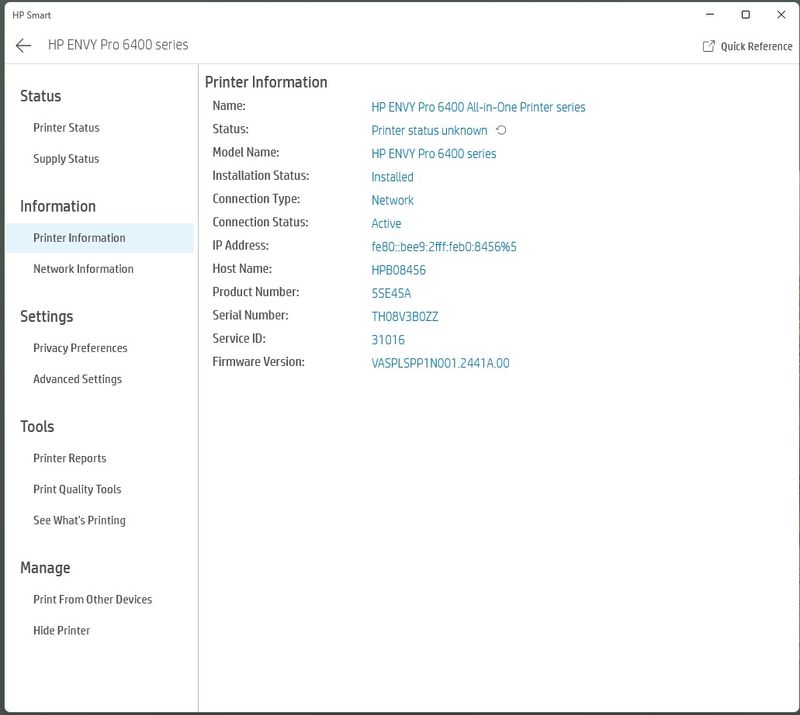Select Print From Other Devices
The height and width of the screenshot is (715, 800).
click(x=92, y=599)
